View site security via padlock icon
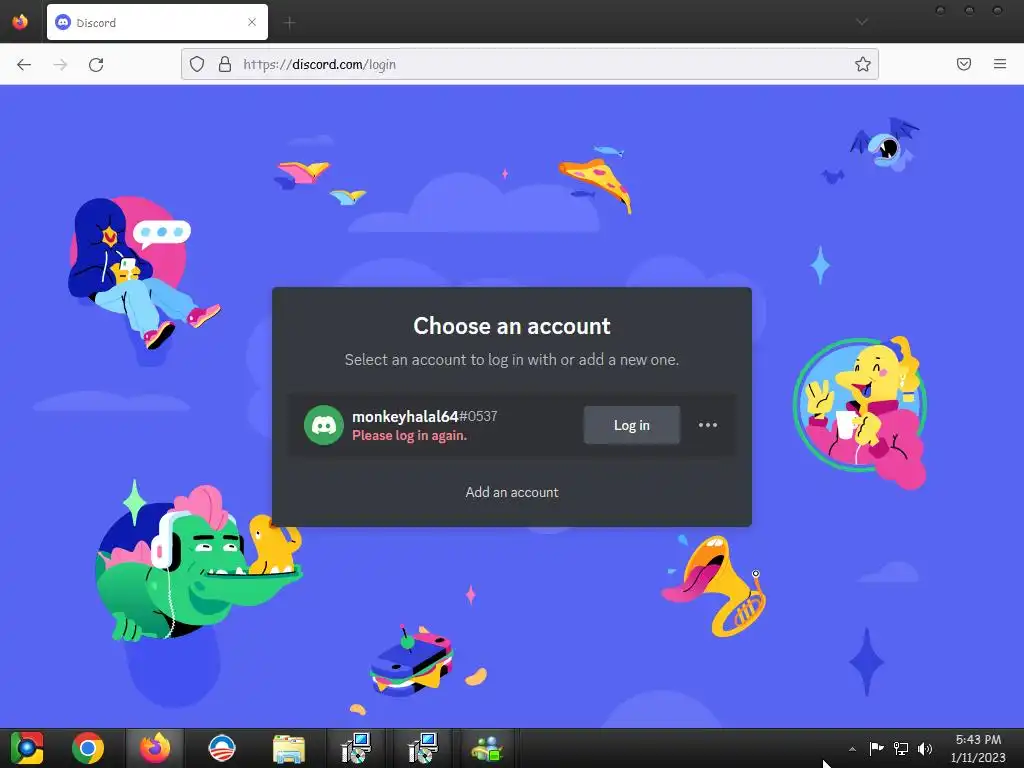This screenshot has width=1024, height=768. click(225, 64)
